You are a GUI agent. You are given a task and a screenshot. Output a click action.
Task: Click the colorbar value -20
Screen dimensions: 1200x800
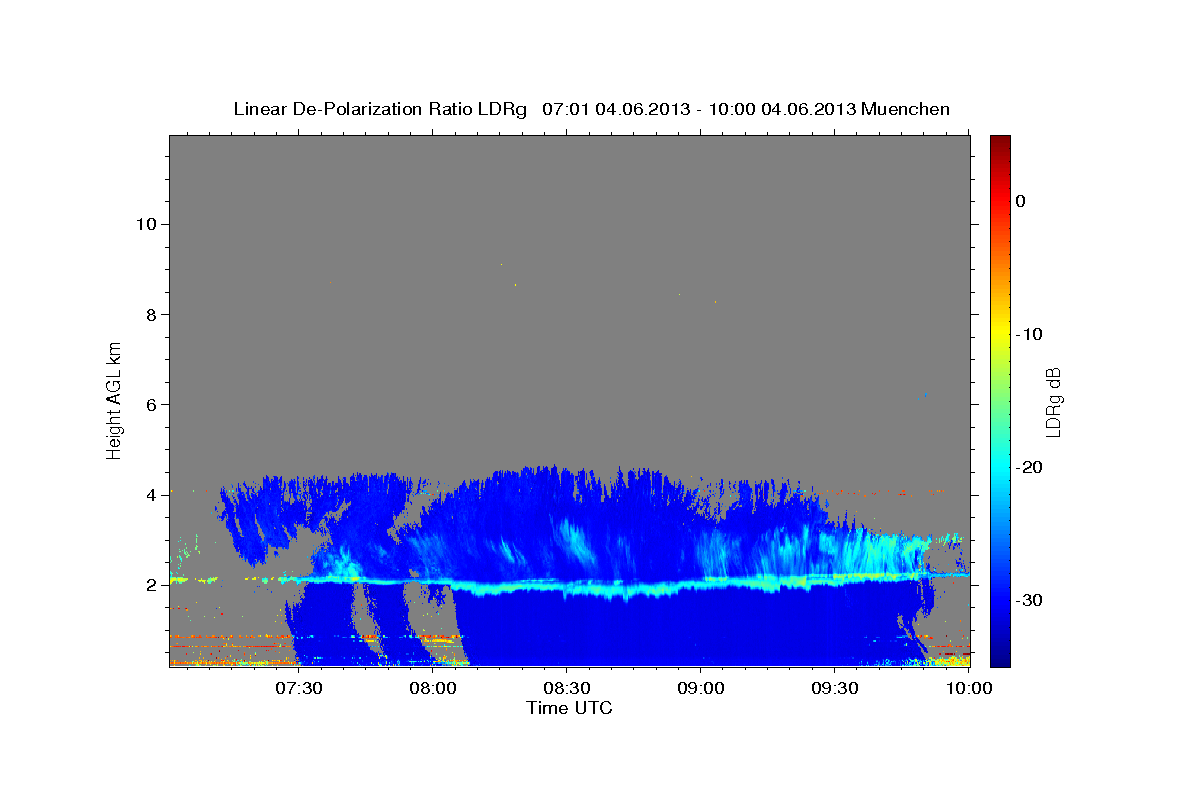click(1029, 467)
